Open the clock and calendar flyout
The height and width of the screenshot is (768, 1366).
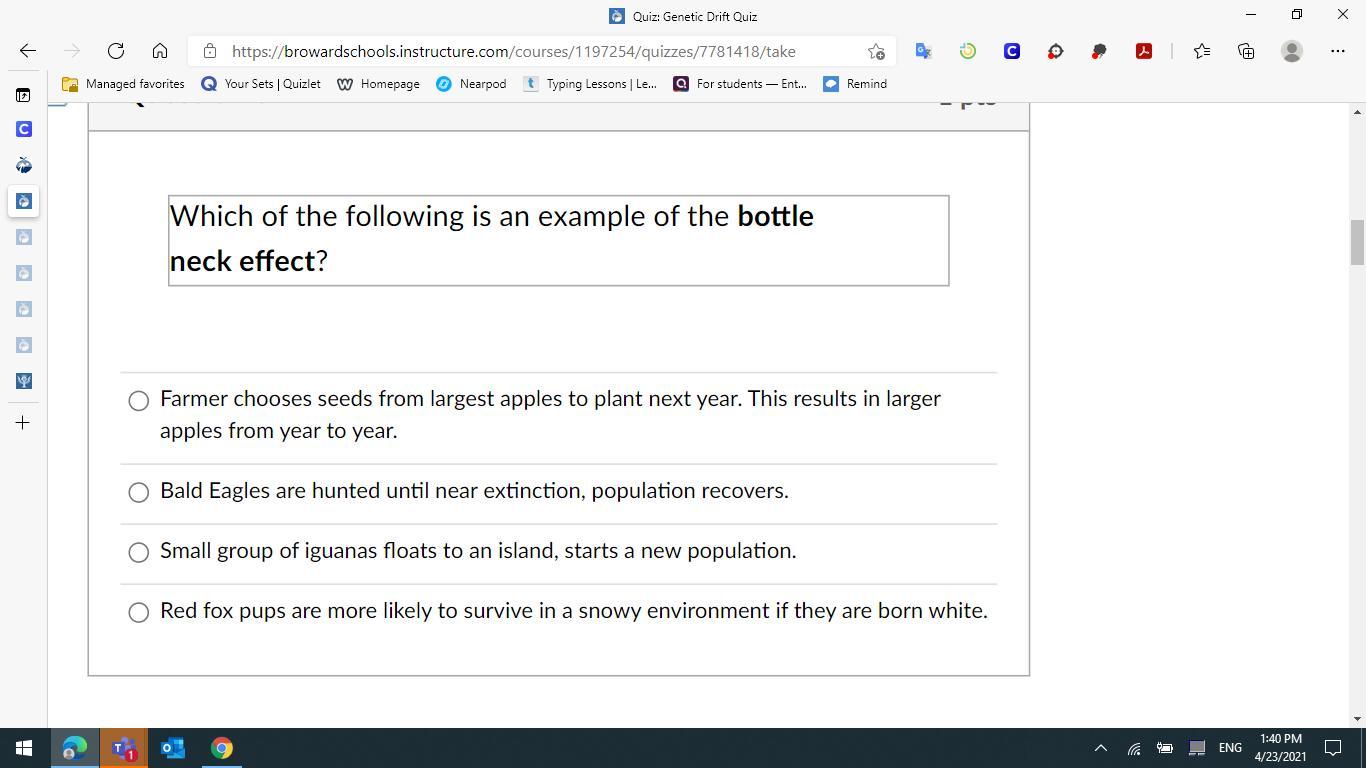pos(1280,748)
